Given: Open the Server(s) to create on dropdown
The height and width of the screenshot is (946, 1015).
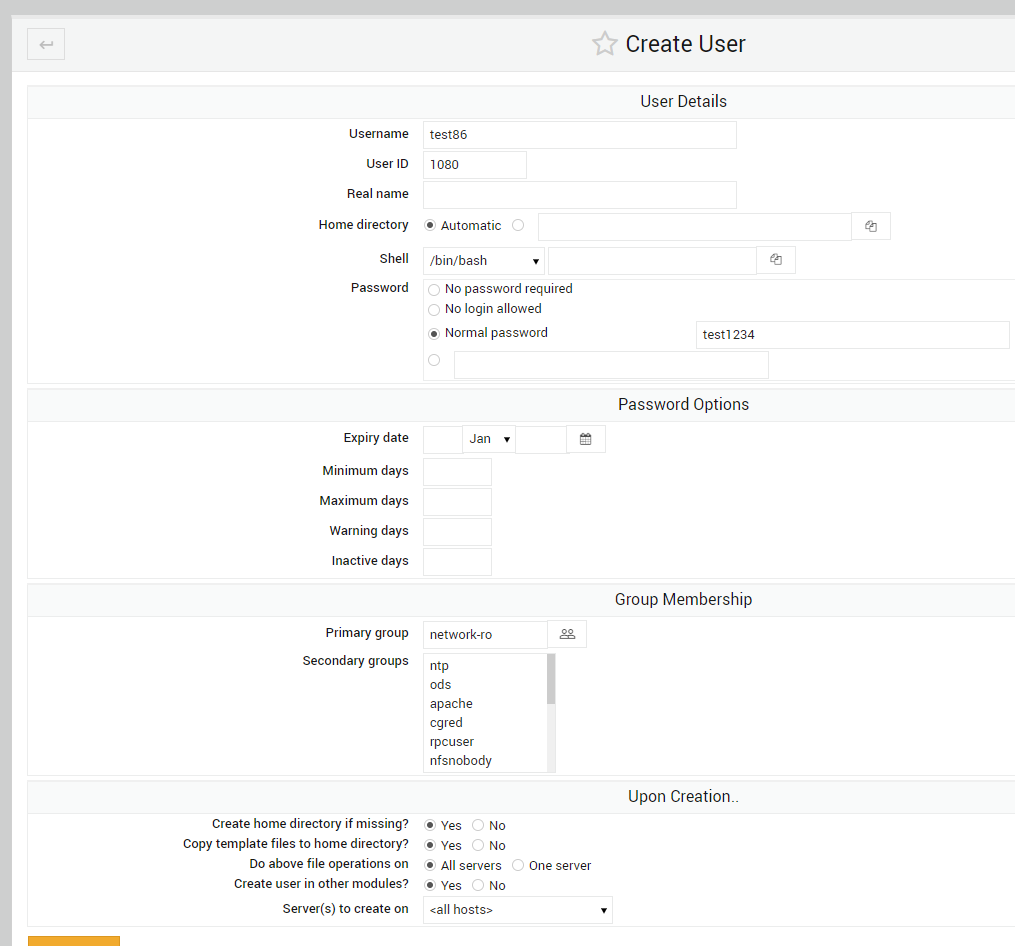Looking at the screenshot, I should (x=517, y=909).
